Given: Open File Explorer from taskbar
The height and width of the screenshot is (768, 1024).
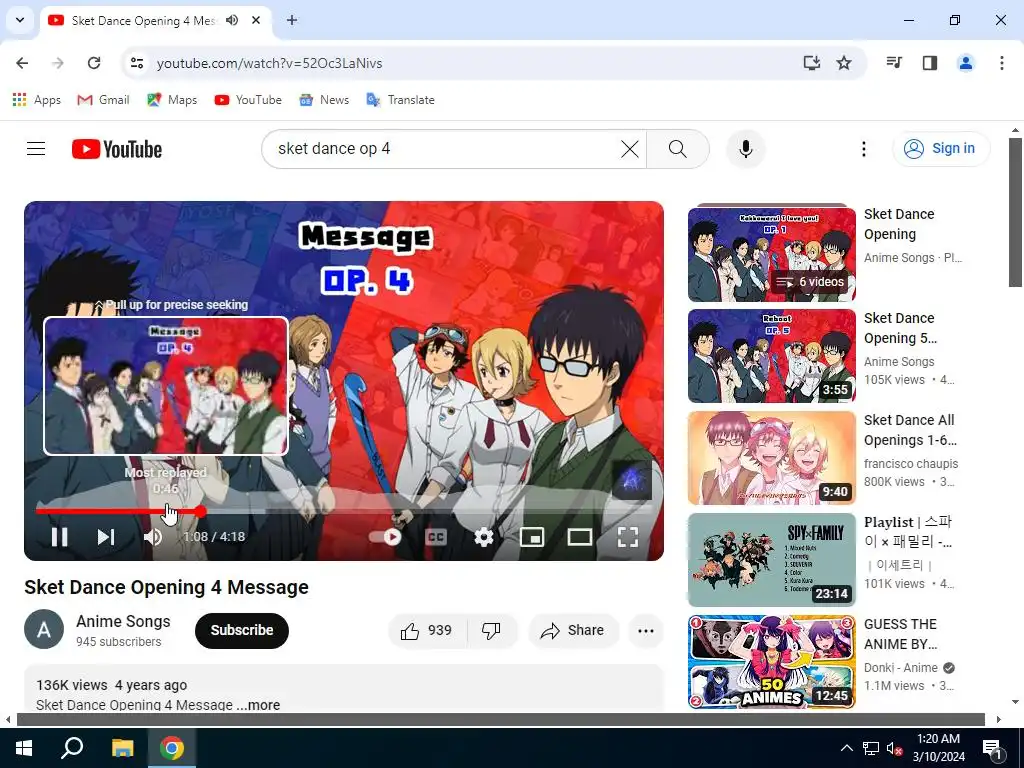Looking at the screenshot, I should pyautogui.click(x=122, y=748).
